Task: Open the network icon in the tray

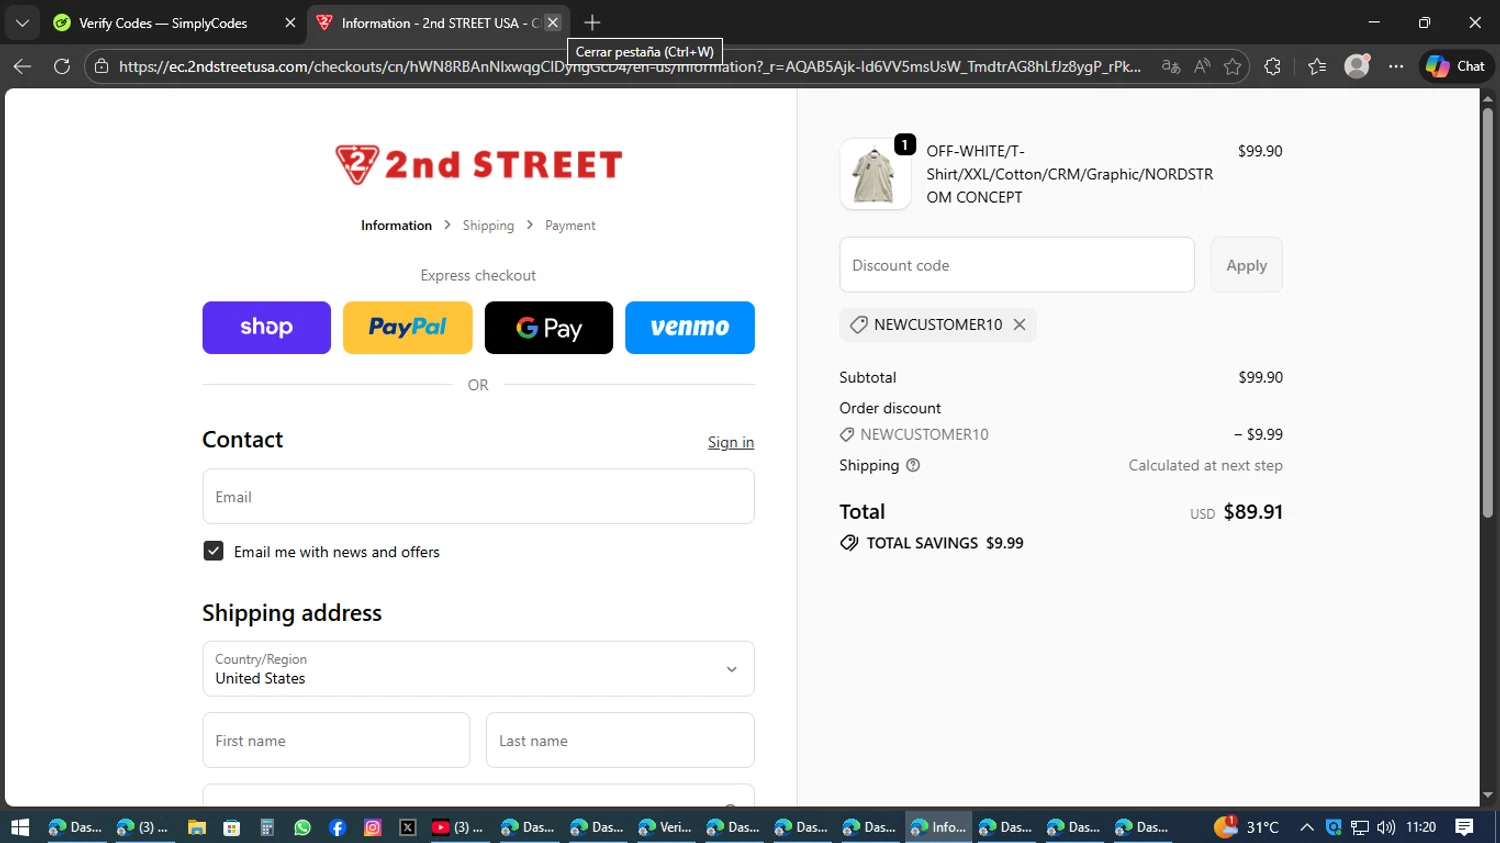Action: click(x=1360, y=827)
